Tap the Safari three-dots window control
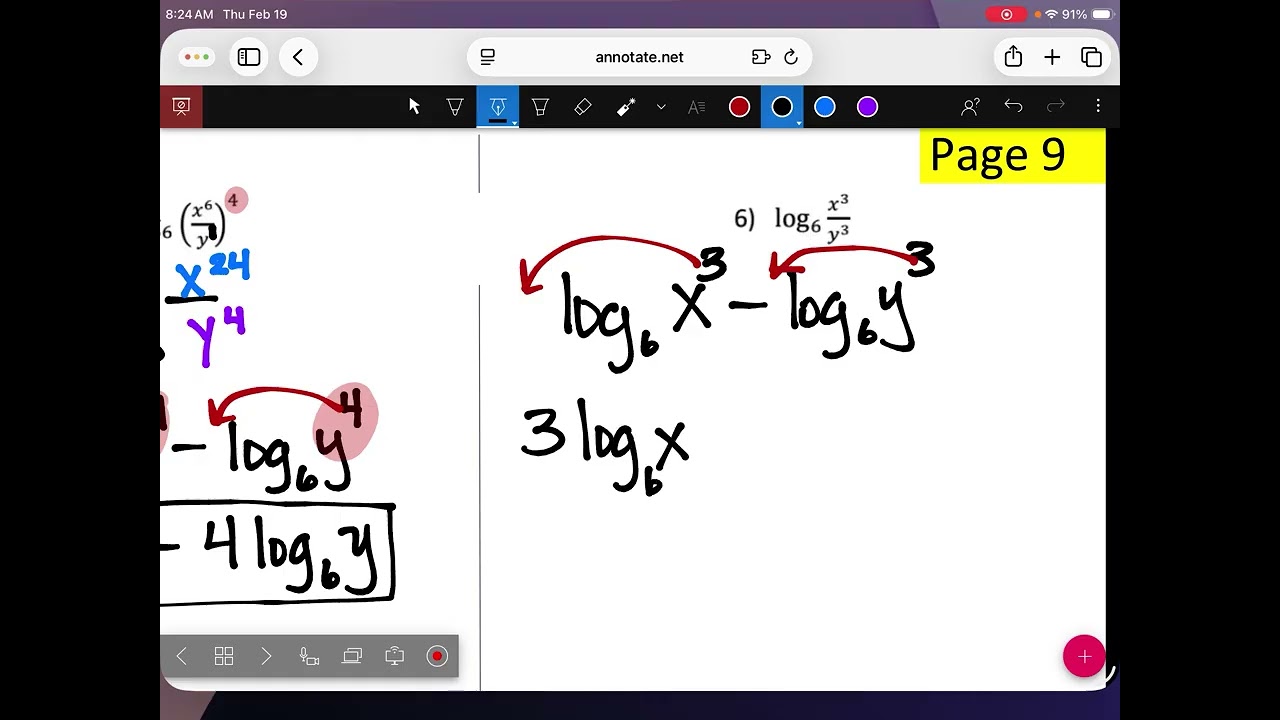The width and height of the screenshot is (1280, 720). (196, 57)
